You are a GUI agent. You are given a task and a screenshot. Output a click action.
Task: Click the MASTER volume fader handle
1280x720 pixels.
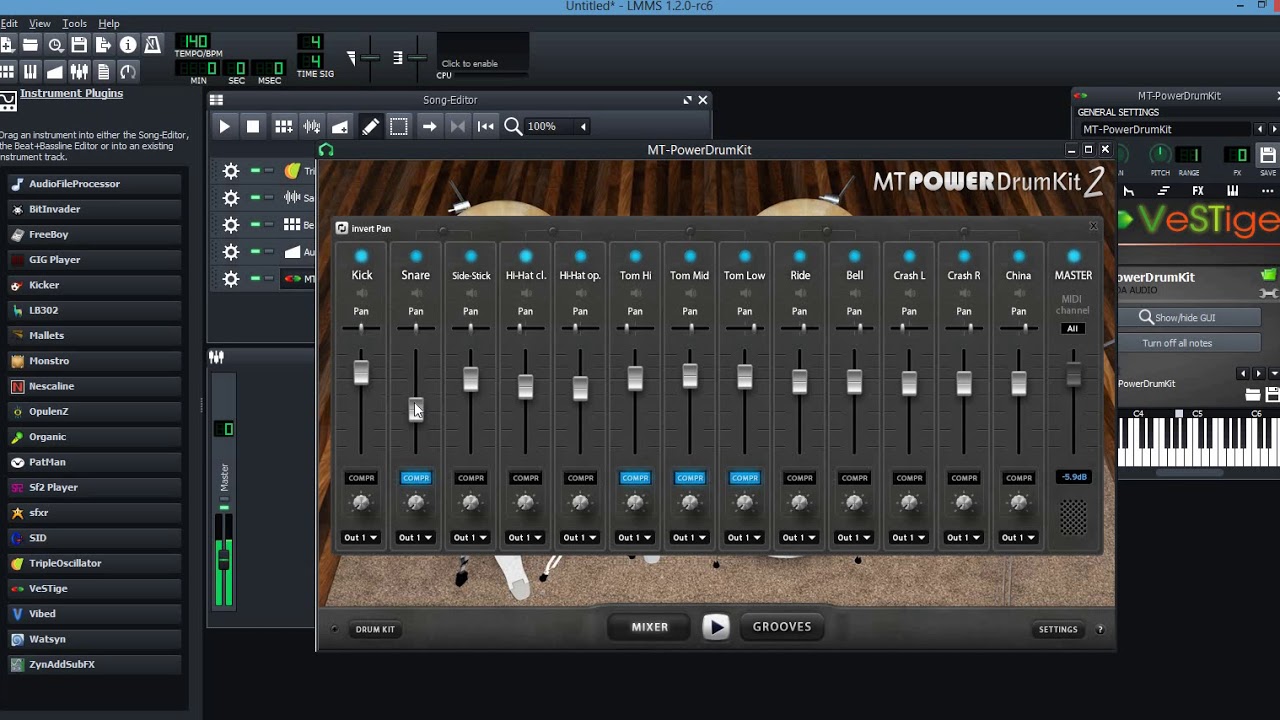click(1073, 376)
